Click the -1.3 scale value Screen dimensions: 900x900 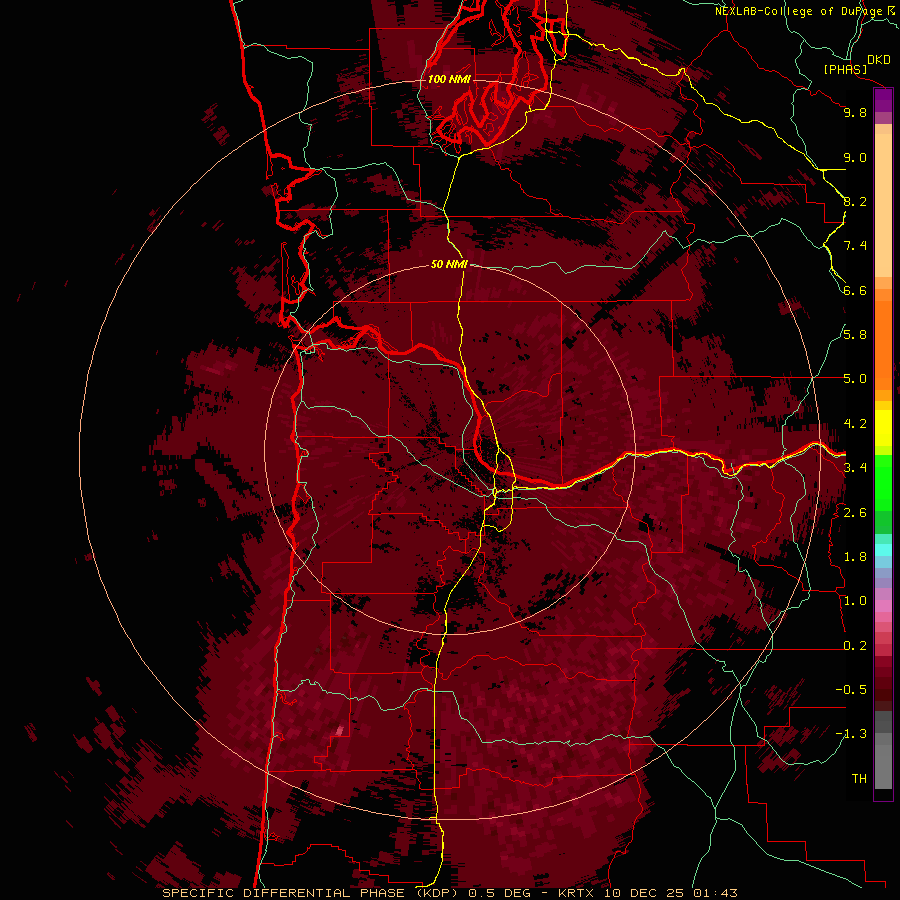851,734
